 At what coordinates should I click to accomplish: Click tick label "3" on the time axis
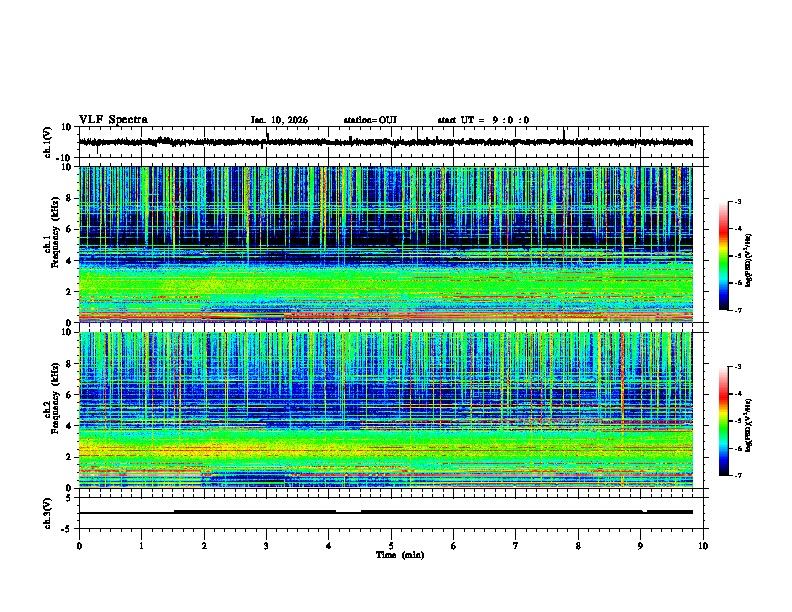pyautogui.click(x=266, y=546)
